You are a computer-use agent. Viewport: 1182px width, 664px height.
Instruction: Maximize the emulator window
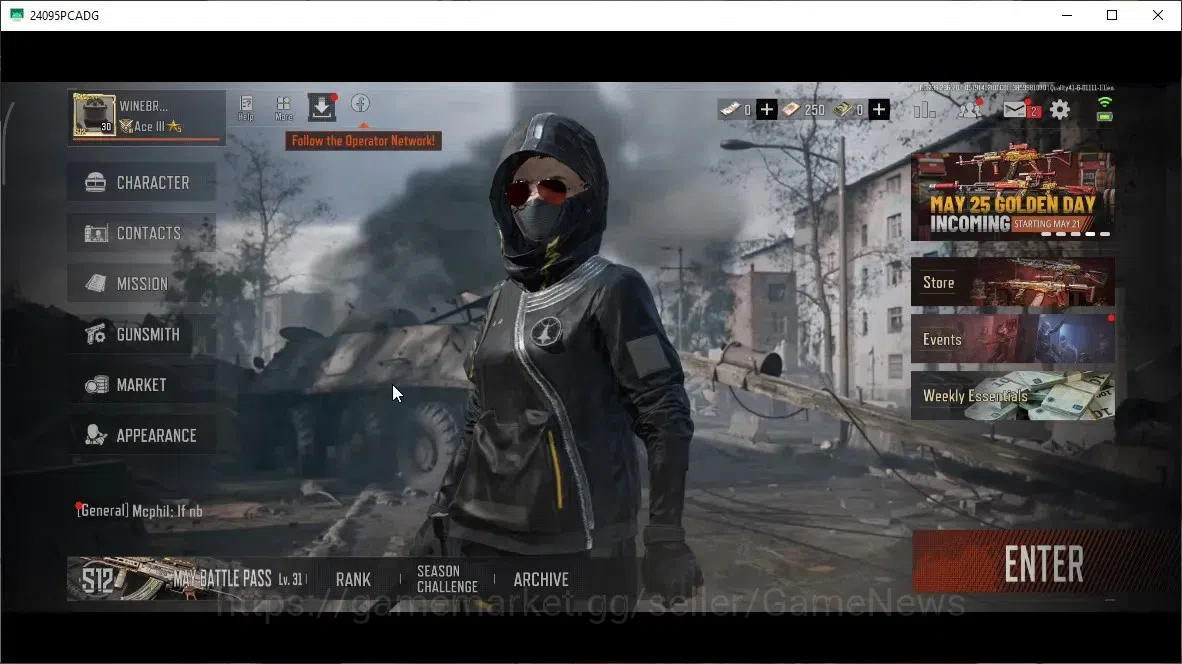pyautogui.click(x=1112, y=15)
